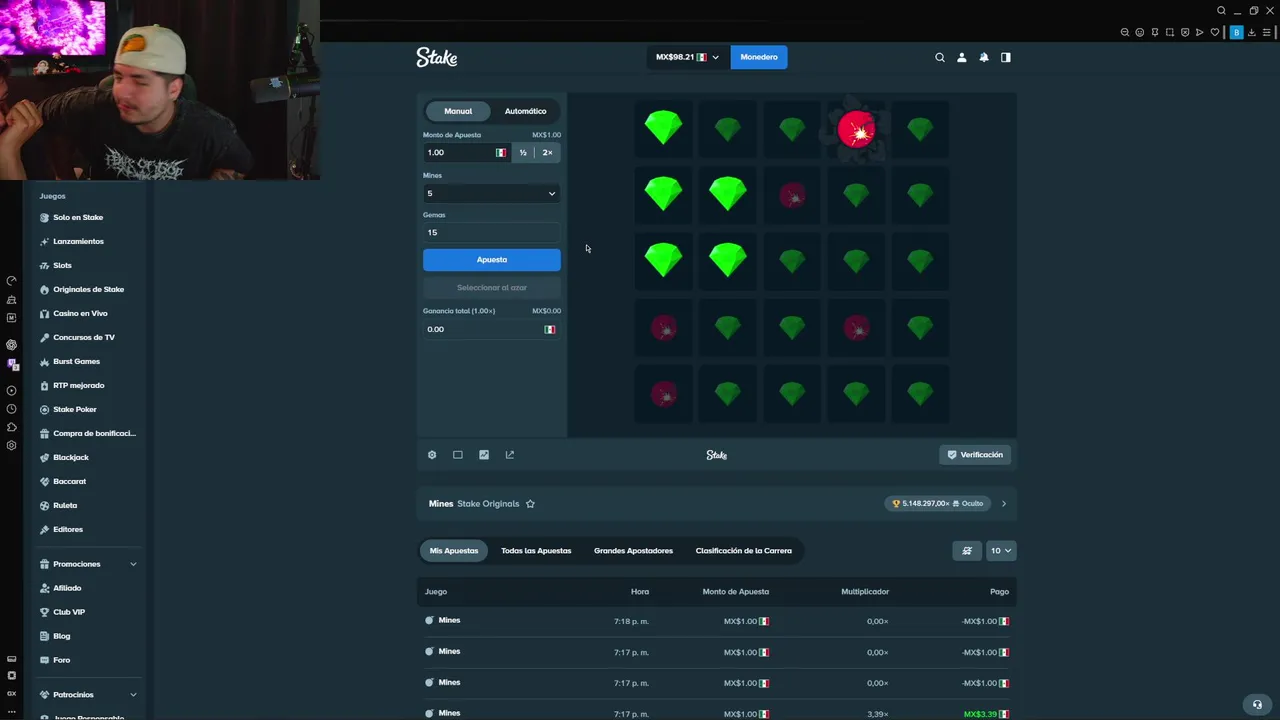
Task: Switch to Automático betting mode
Action: pyautogui.click(x=525, y=111)
